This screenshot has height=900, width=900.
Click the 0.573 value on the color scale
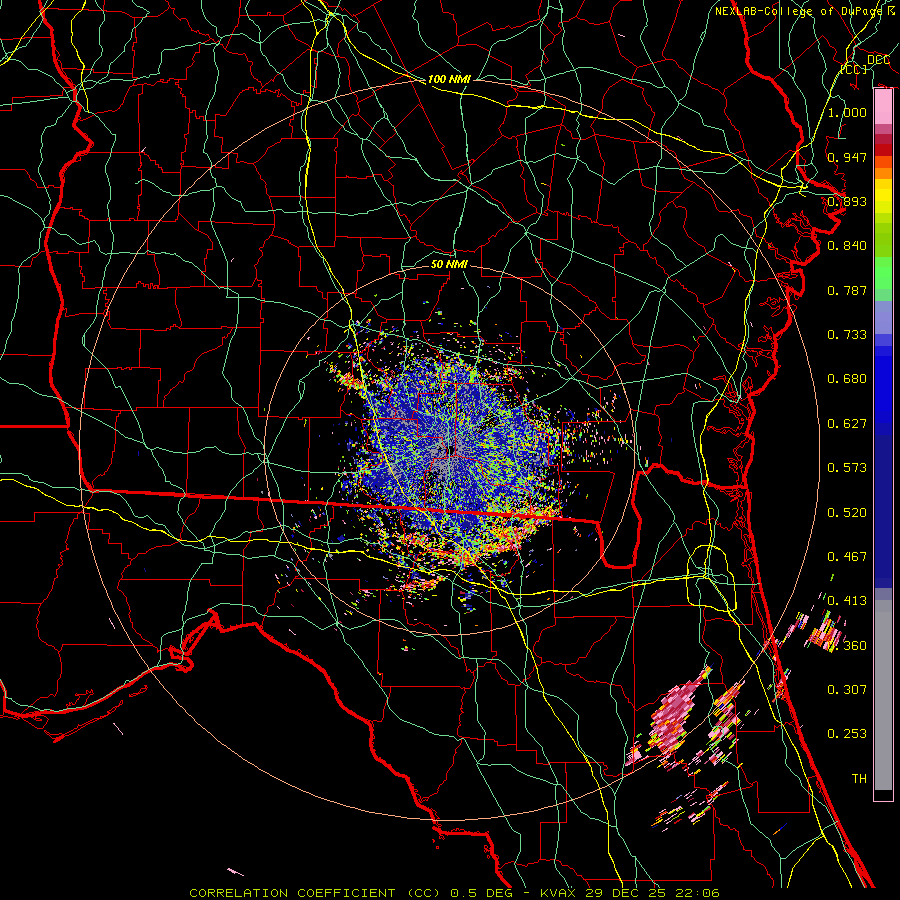[847, 467]
